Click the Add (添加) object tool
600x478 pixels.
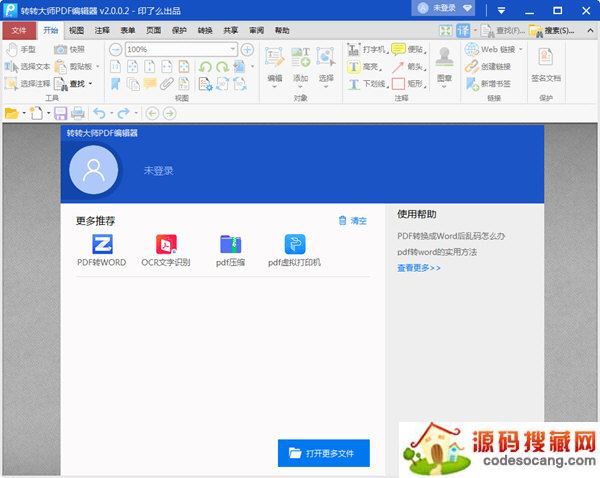coord(301,67)
